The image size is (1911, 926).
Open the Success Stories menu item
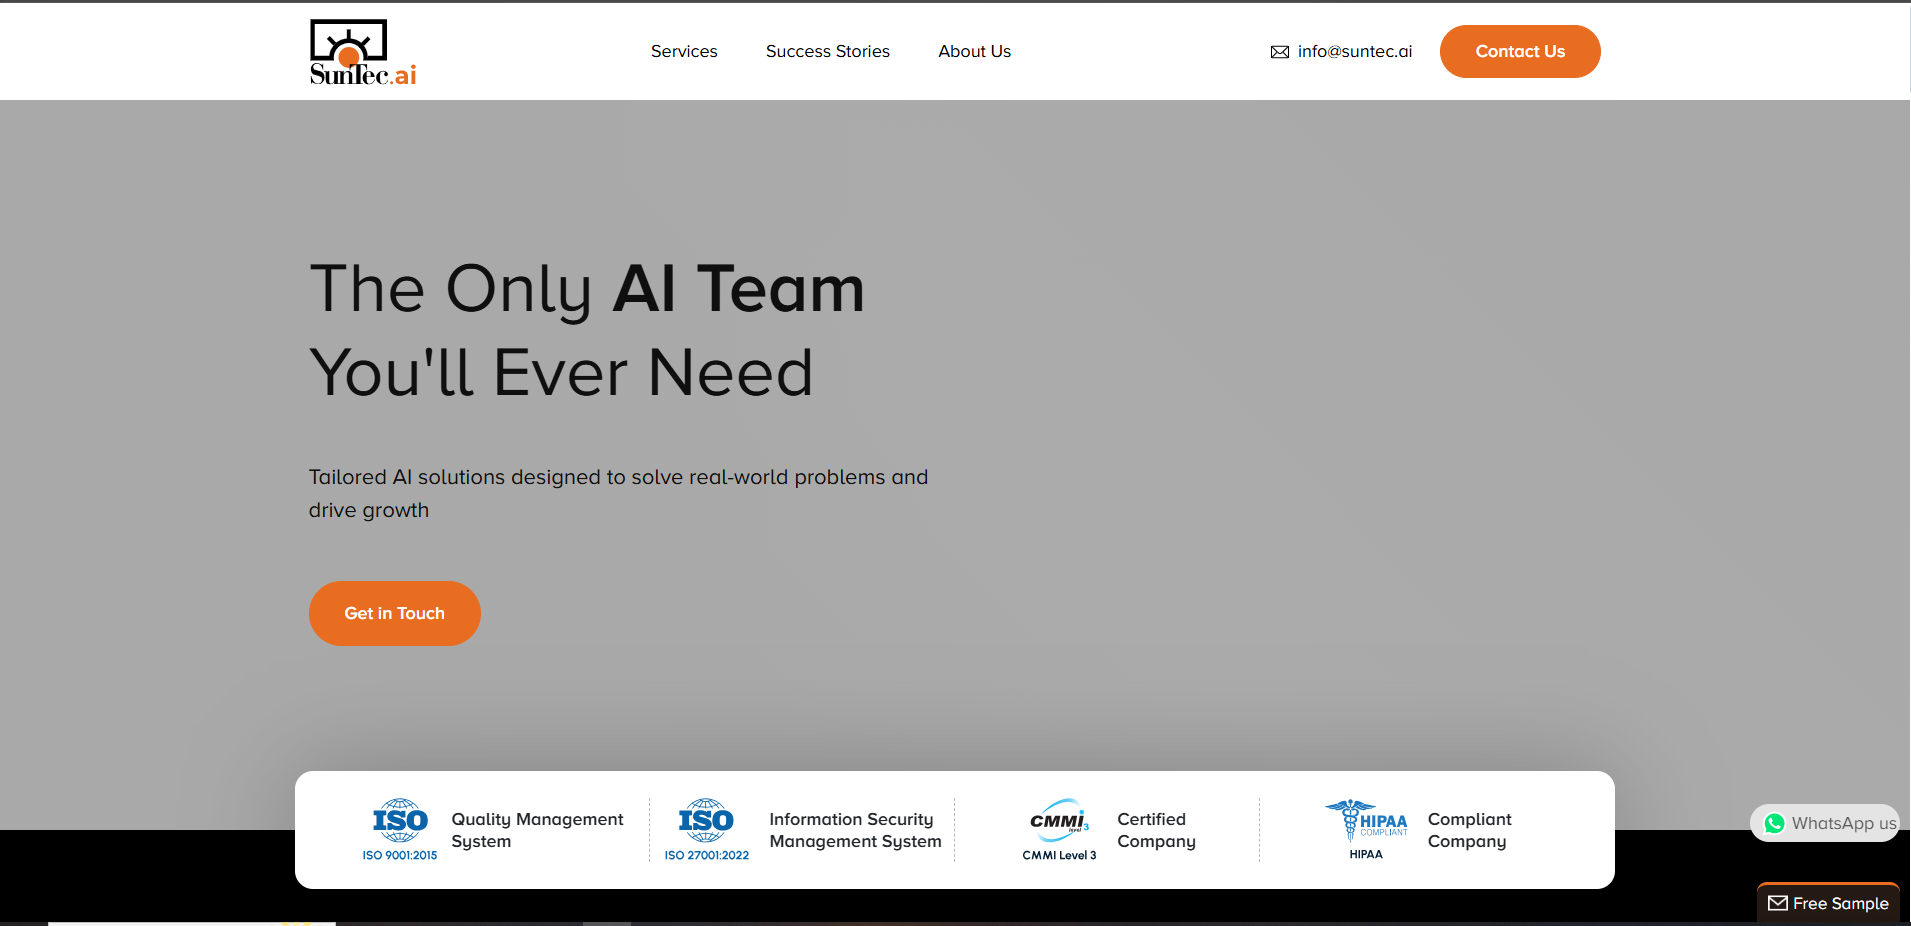tap(827, 51)
